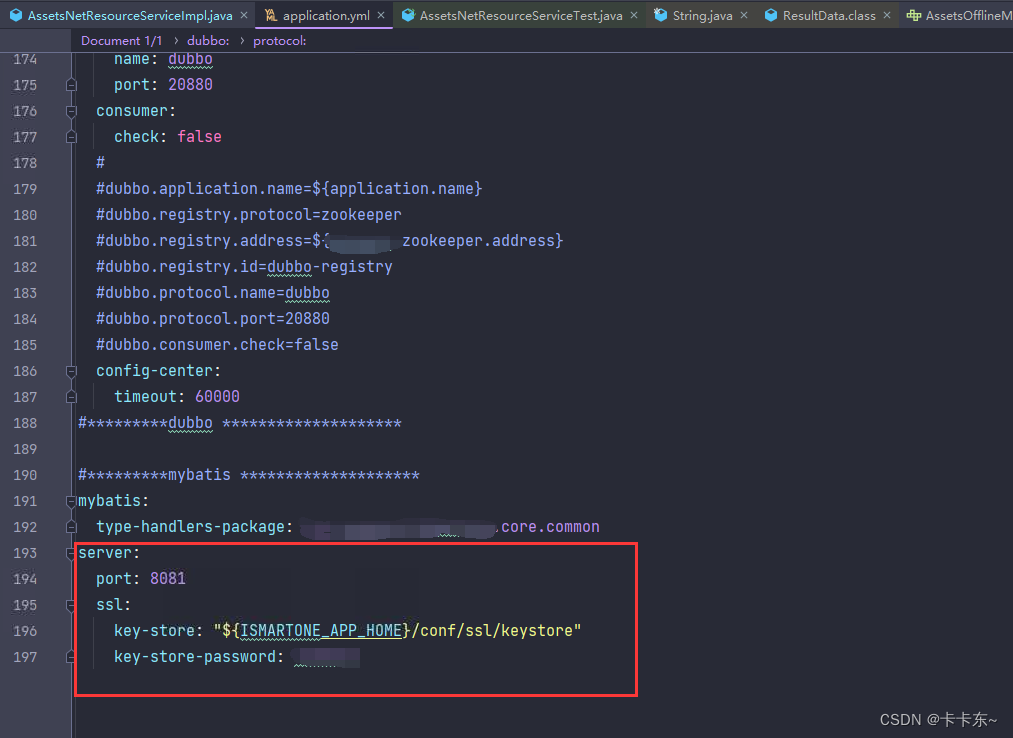Click 'false' value on check line
This screenshot has height=738, width=1013.
(x=200, y=136)
